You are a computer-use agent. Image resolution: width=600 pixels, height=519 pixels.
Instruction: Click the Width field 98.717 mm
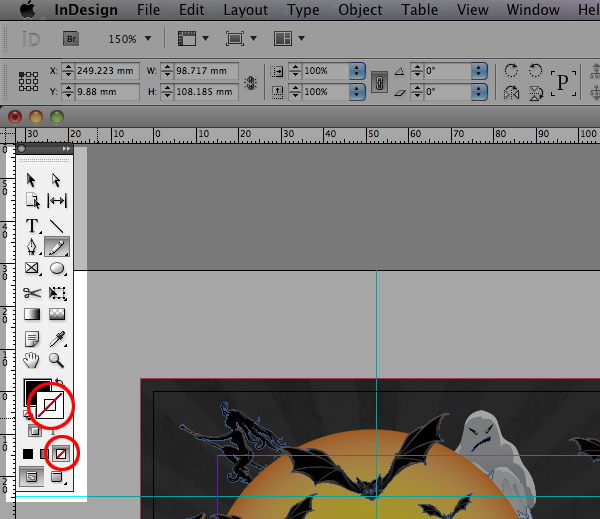pyautogui.click(x=207, y=71)
